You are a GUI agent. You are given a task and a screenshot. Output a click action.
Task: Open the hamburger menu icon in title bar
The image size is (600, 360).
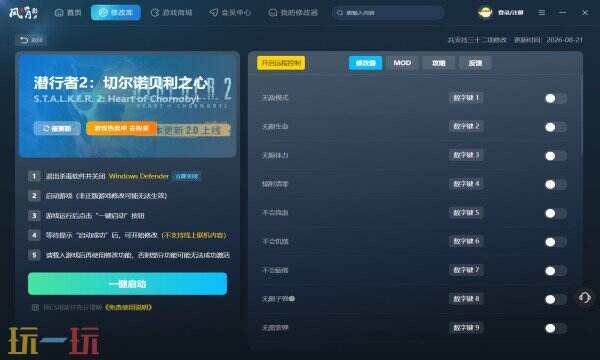coord(541,13)
